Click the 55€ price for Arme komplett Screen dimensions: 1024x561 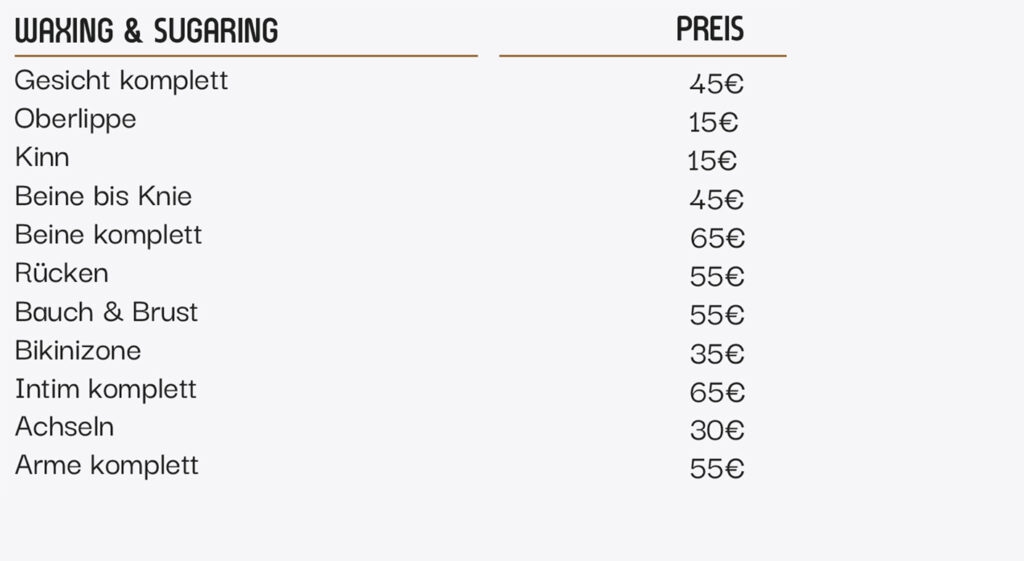(x=717, y=469)
